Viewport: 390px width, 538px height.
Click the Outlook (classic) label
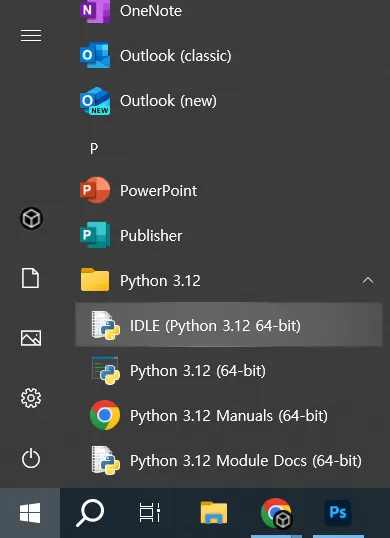176,56
